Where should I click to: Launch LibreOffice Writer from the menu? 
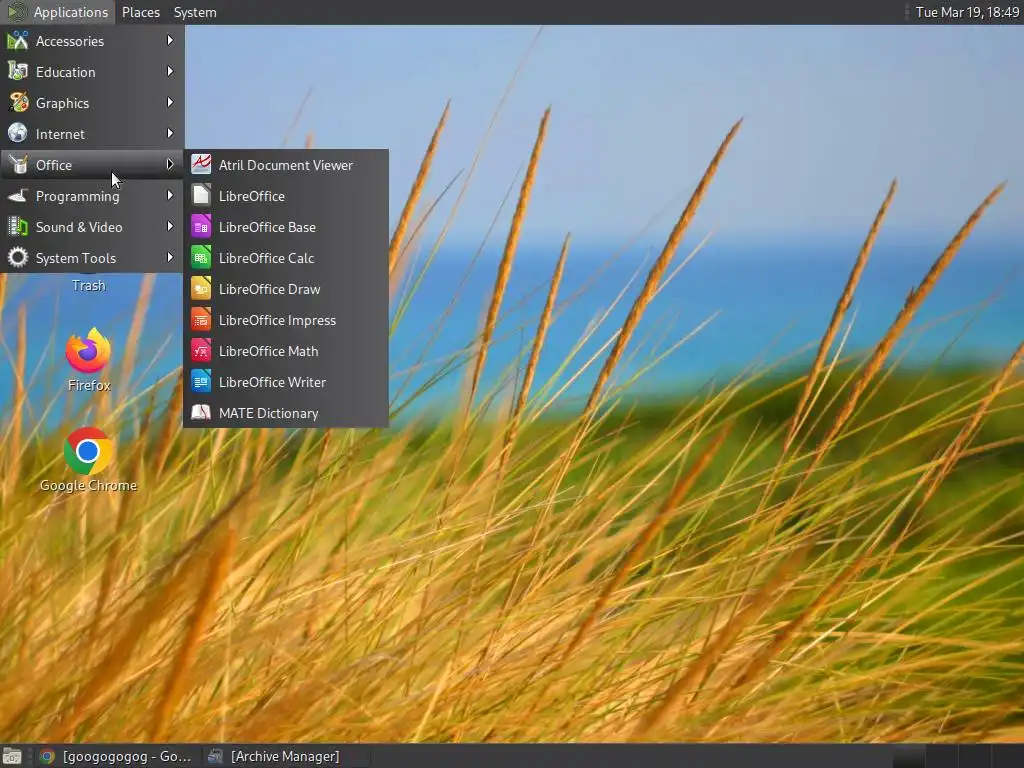pyautogui.click(x=286, y=382)
